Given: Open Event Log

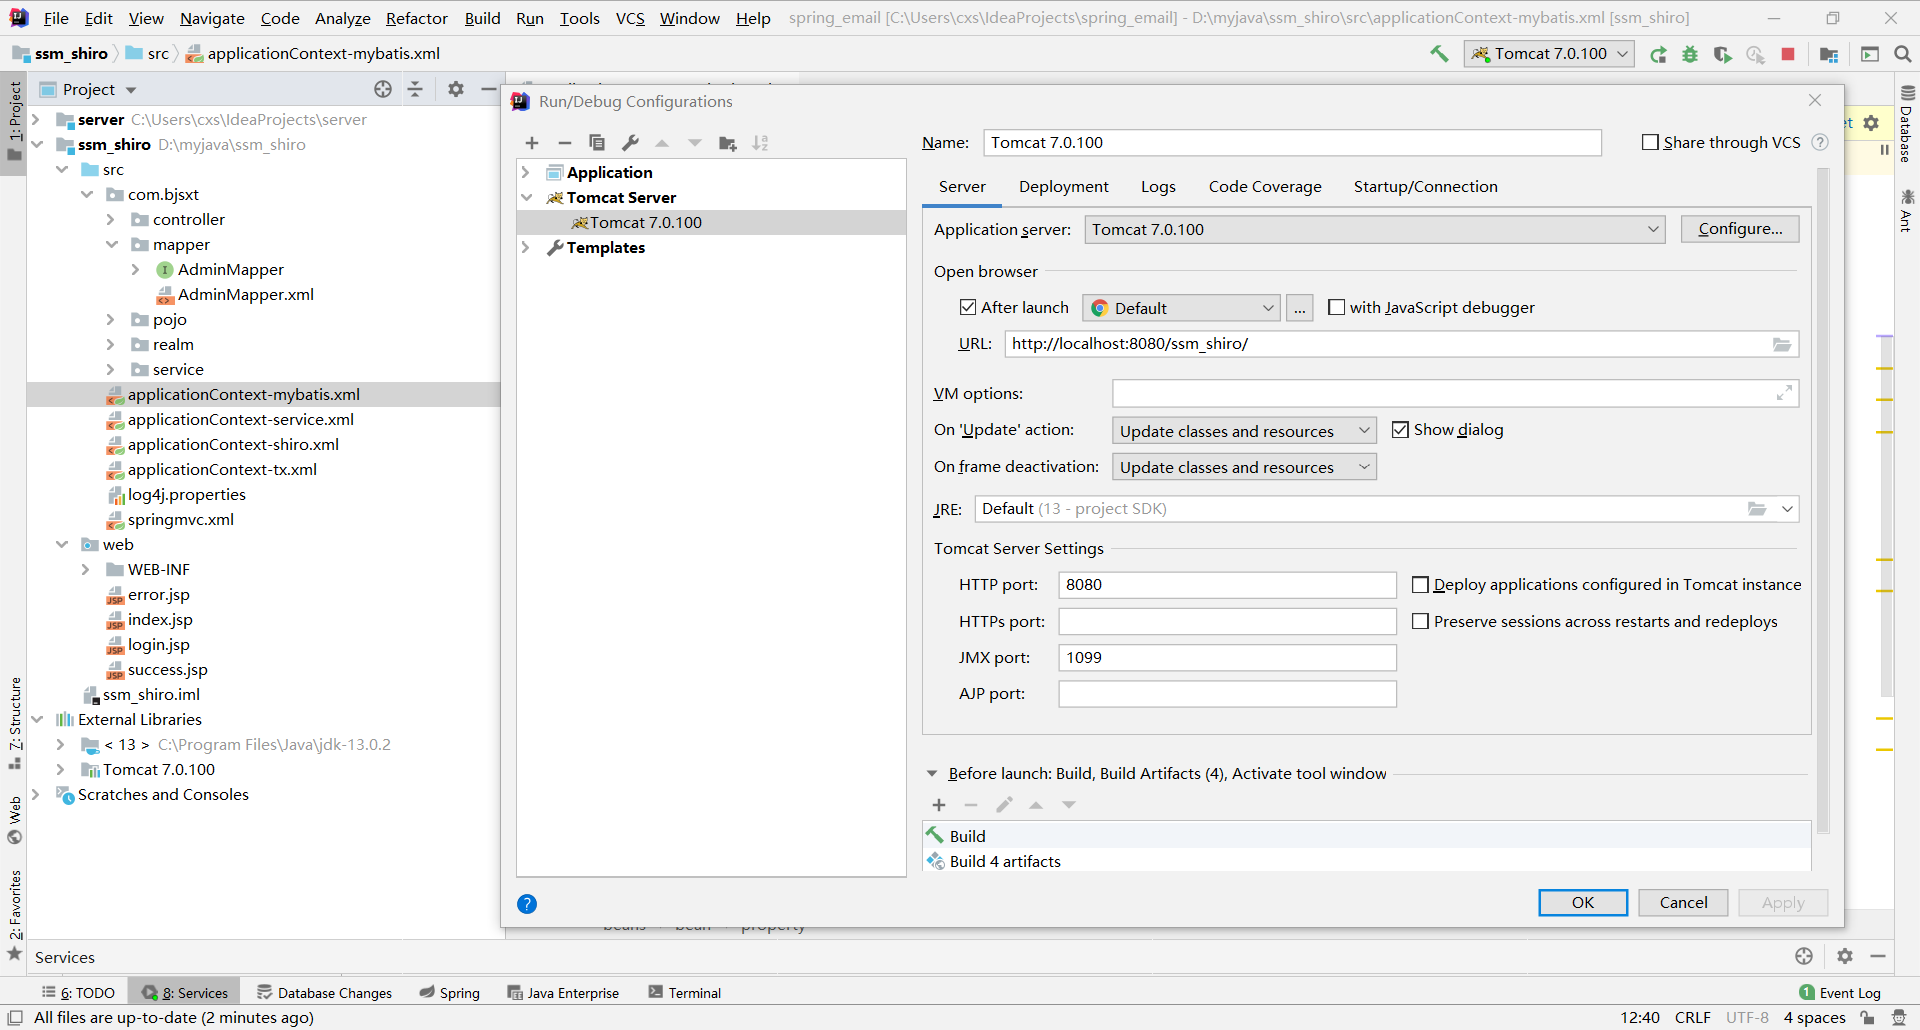Looking at the screenshot, I should 1840,992.
